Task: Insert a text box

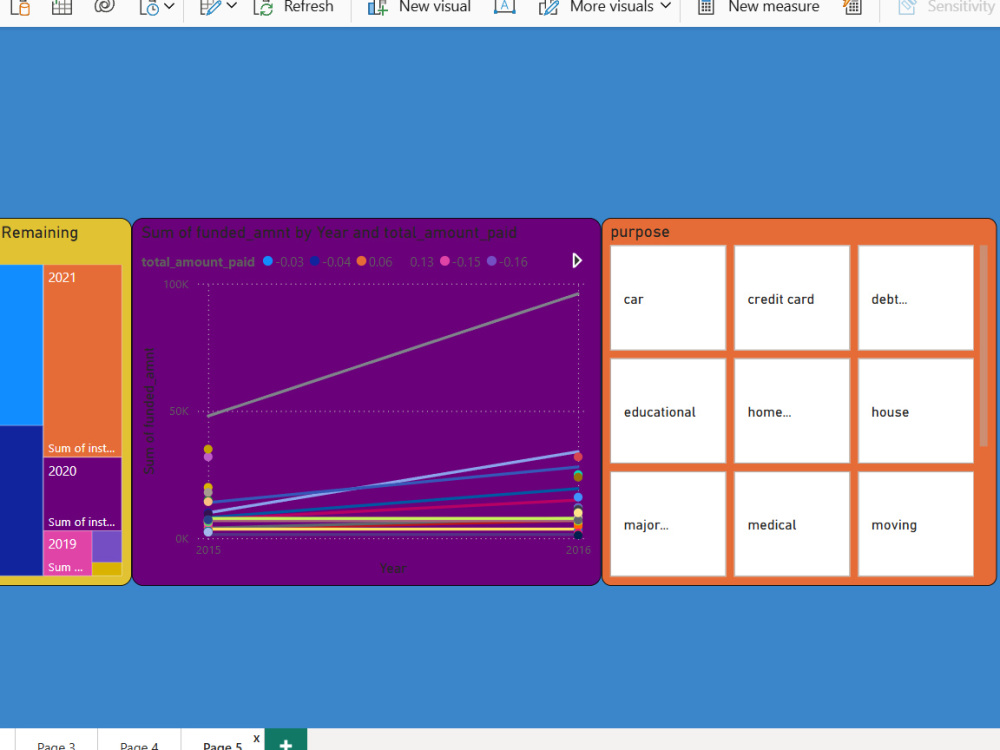Action: (x=504, y=7)
